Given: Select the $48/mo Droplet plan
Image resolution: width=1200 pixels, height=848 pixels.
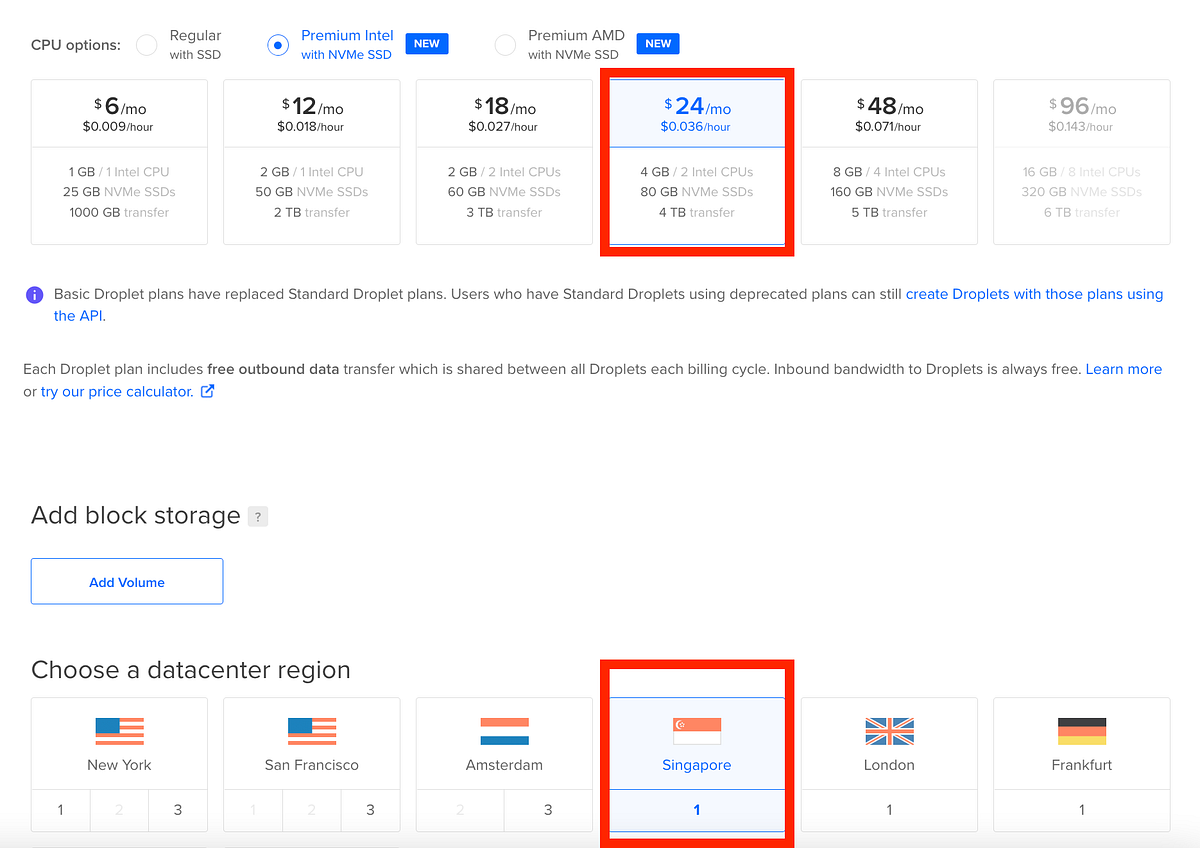Looking at the screenshot, I should click(x=888, y=160).
